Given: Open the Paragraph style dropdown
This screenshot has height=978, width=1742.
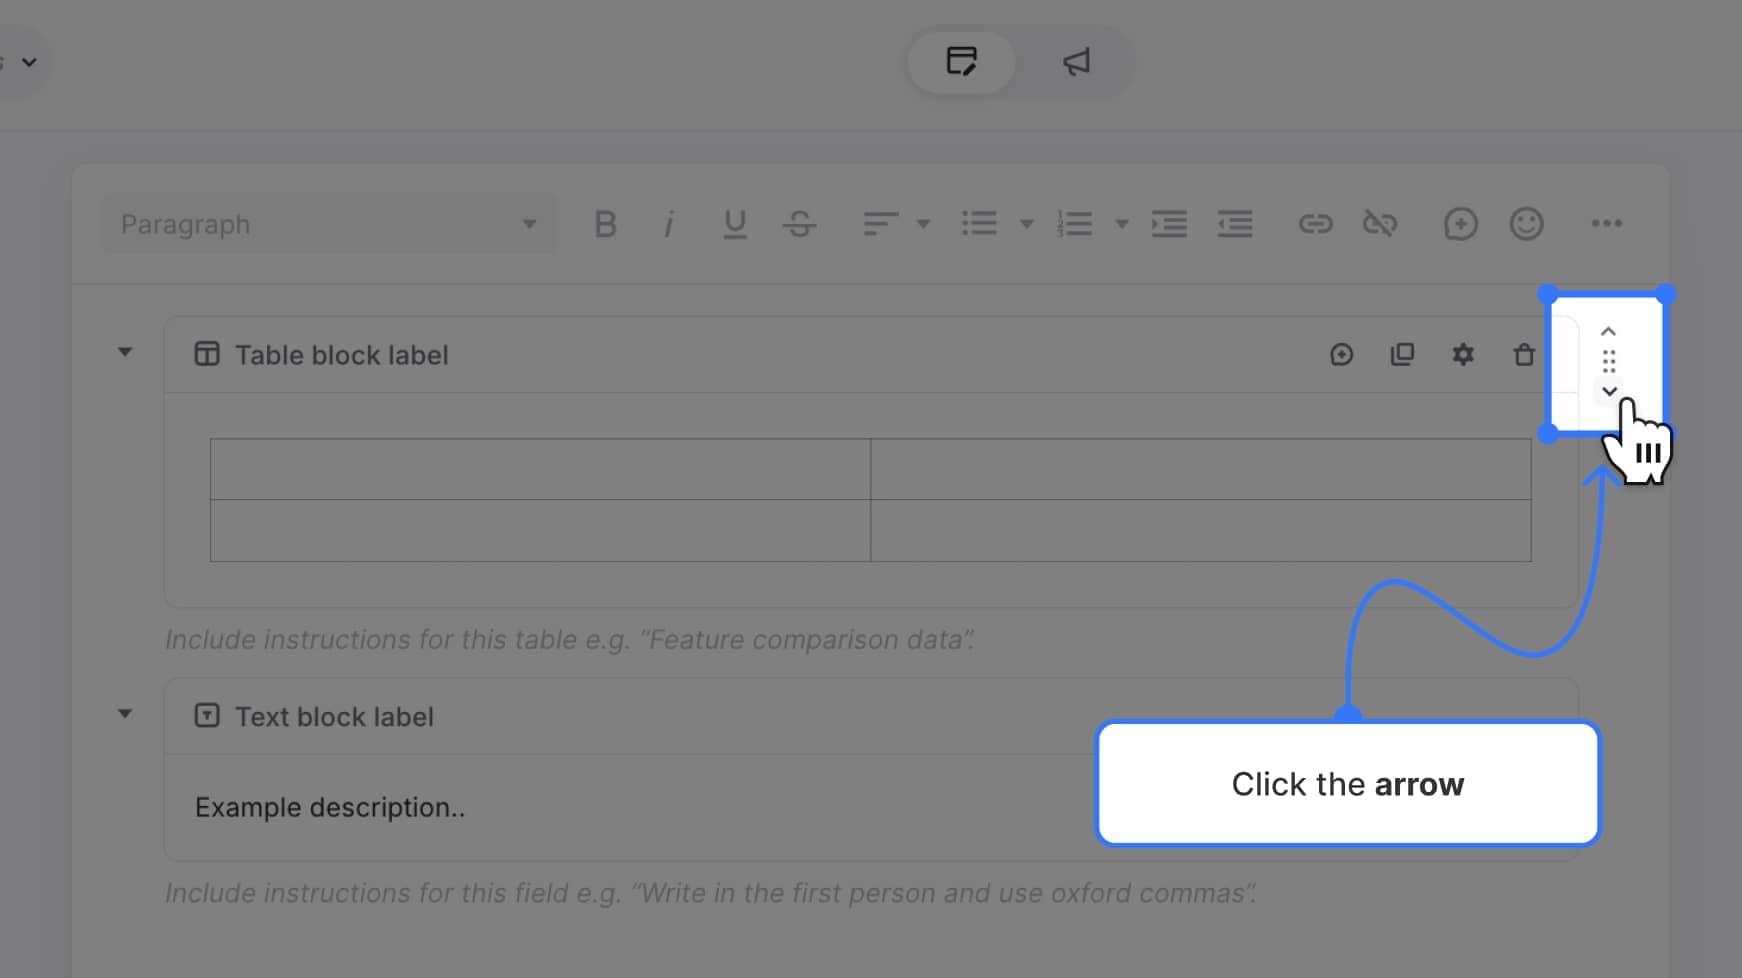Looking at the screenshot, I should pos(329,224).
